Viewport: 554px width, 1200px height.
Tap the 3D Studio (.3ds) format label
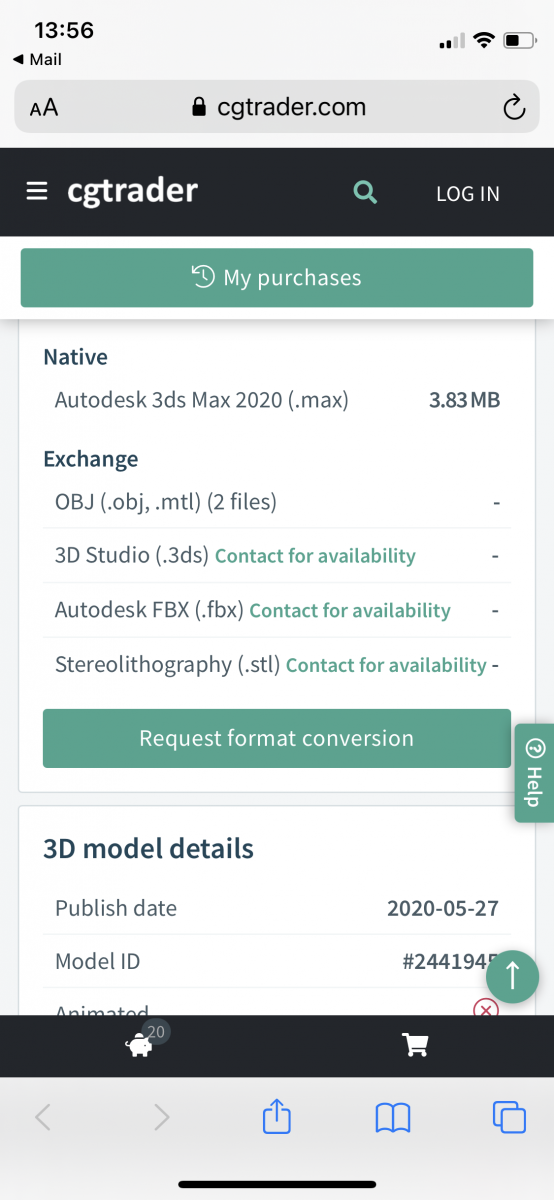132,556
